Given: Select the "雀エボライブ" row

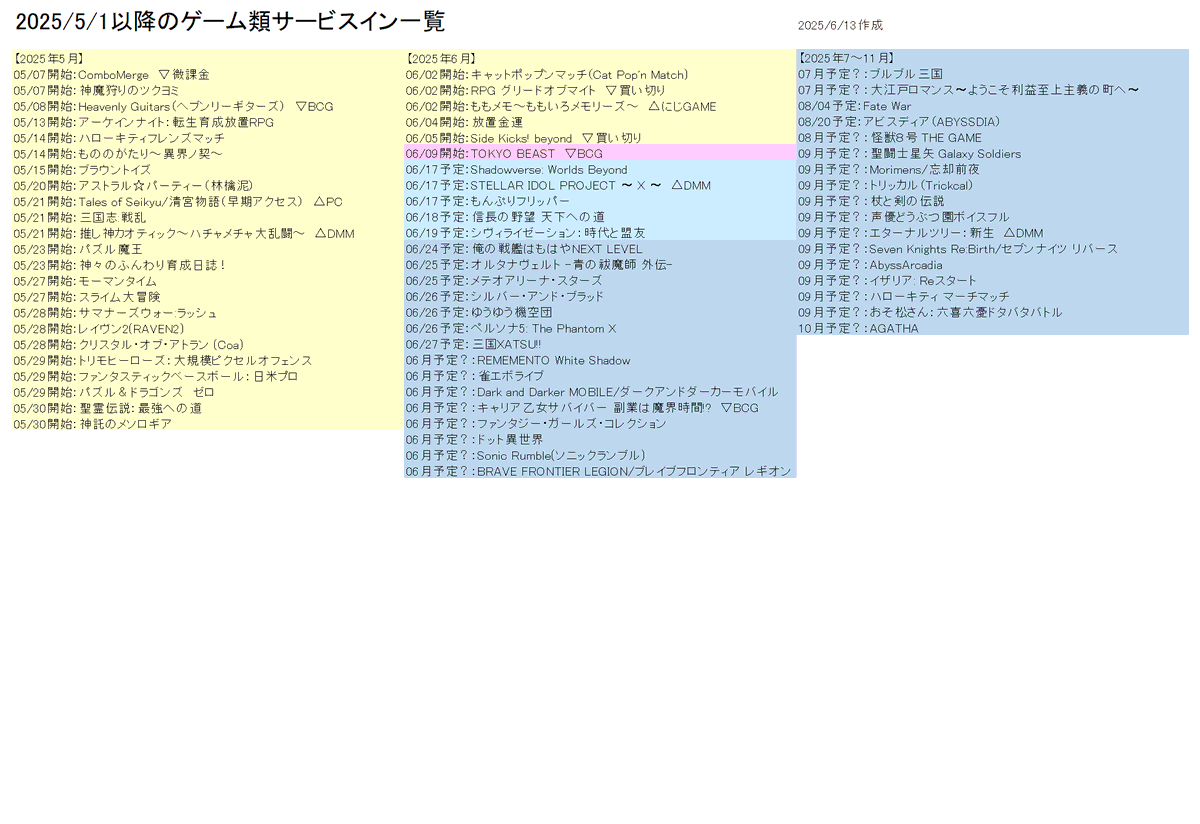Looking at the screenshot, I should 600,376.
